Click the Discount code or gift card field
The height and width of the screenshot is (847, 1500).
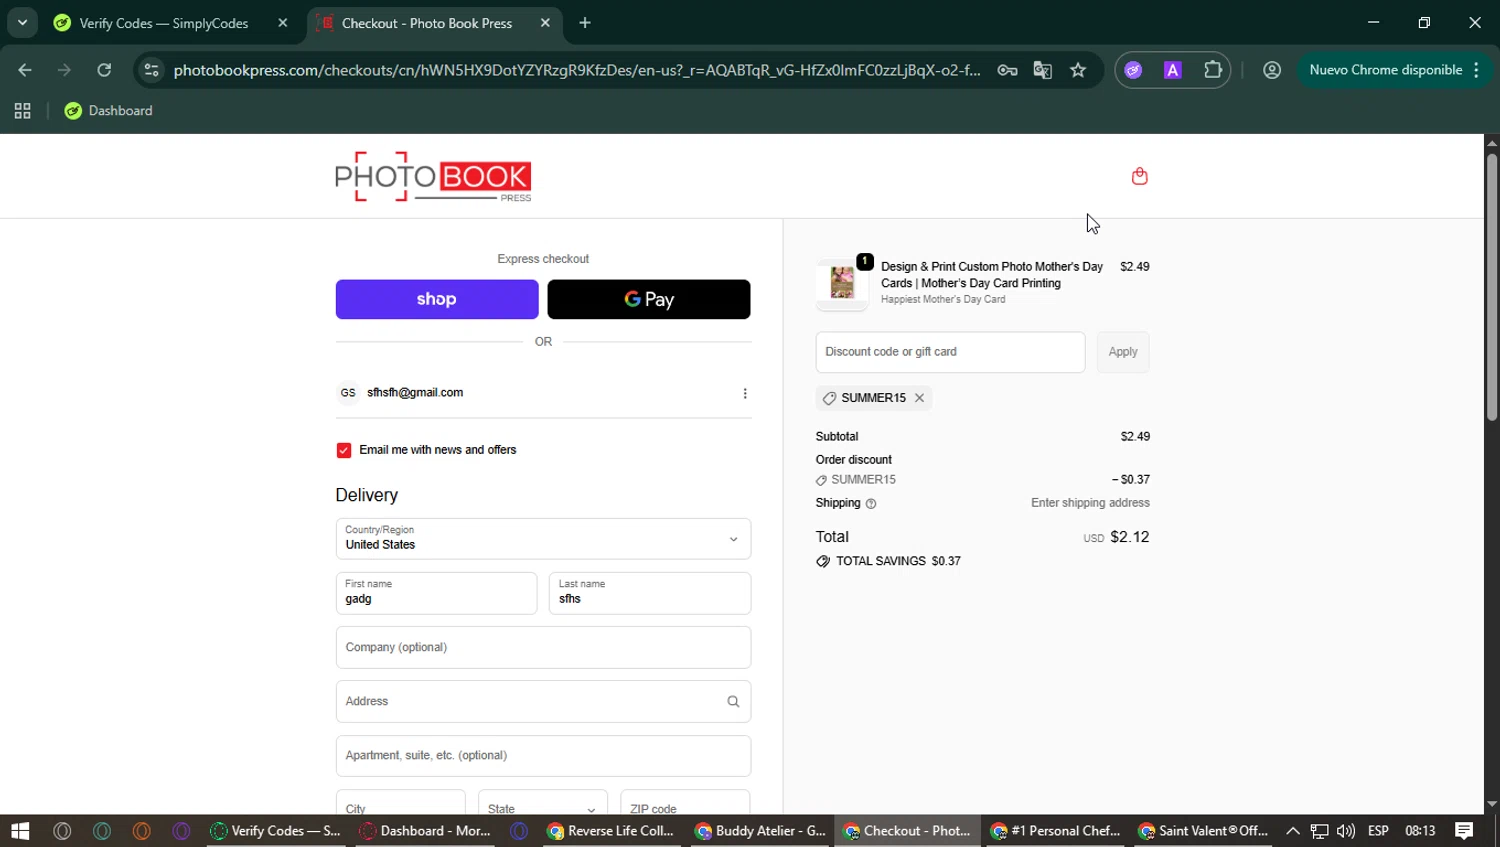[x=950, y=352]
